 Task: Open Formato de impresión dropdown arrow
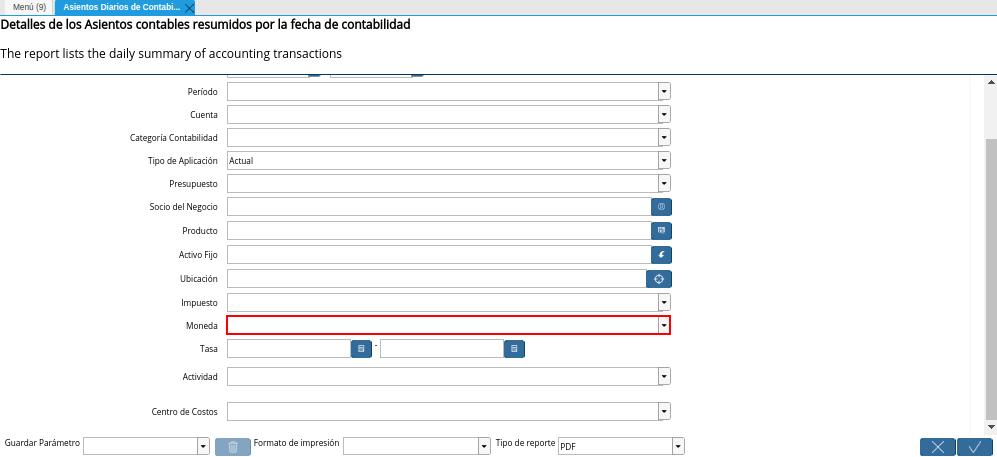pos(483,446)
